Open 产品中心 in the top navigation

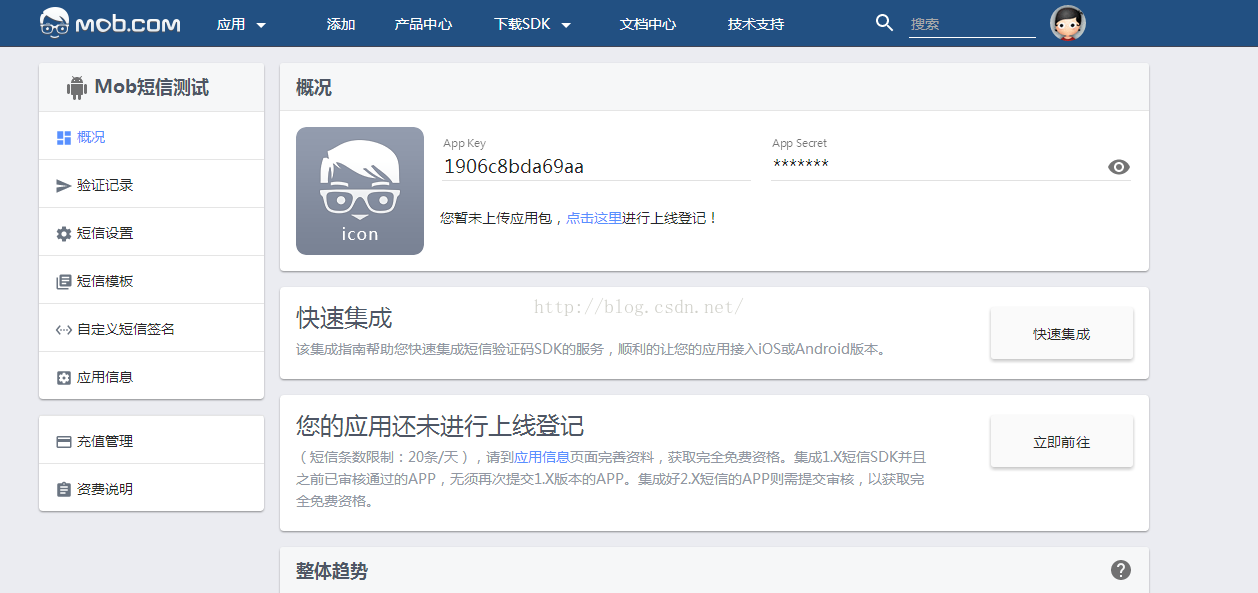tap(423, 24)
